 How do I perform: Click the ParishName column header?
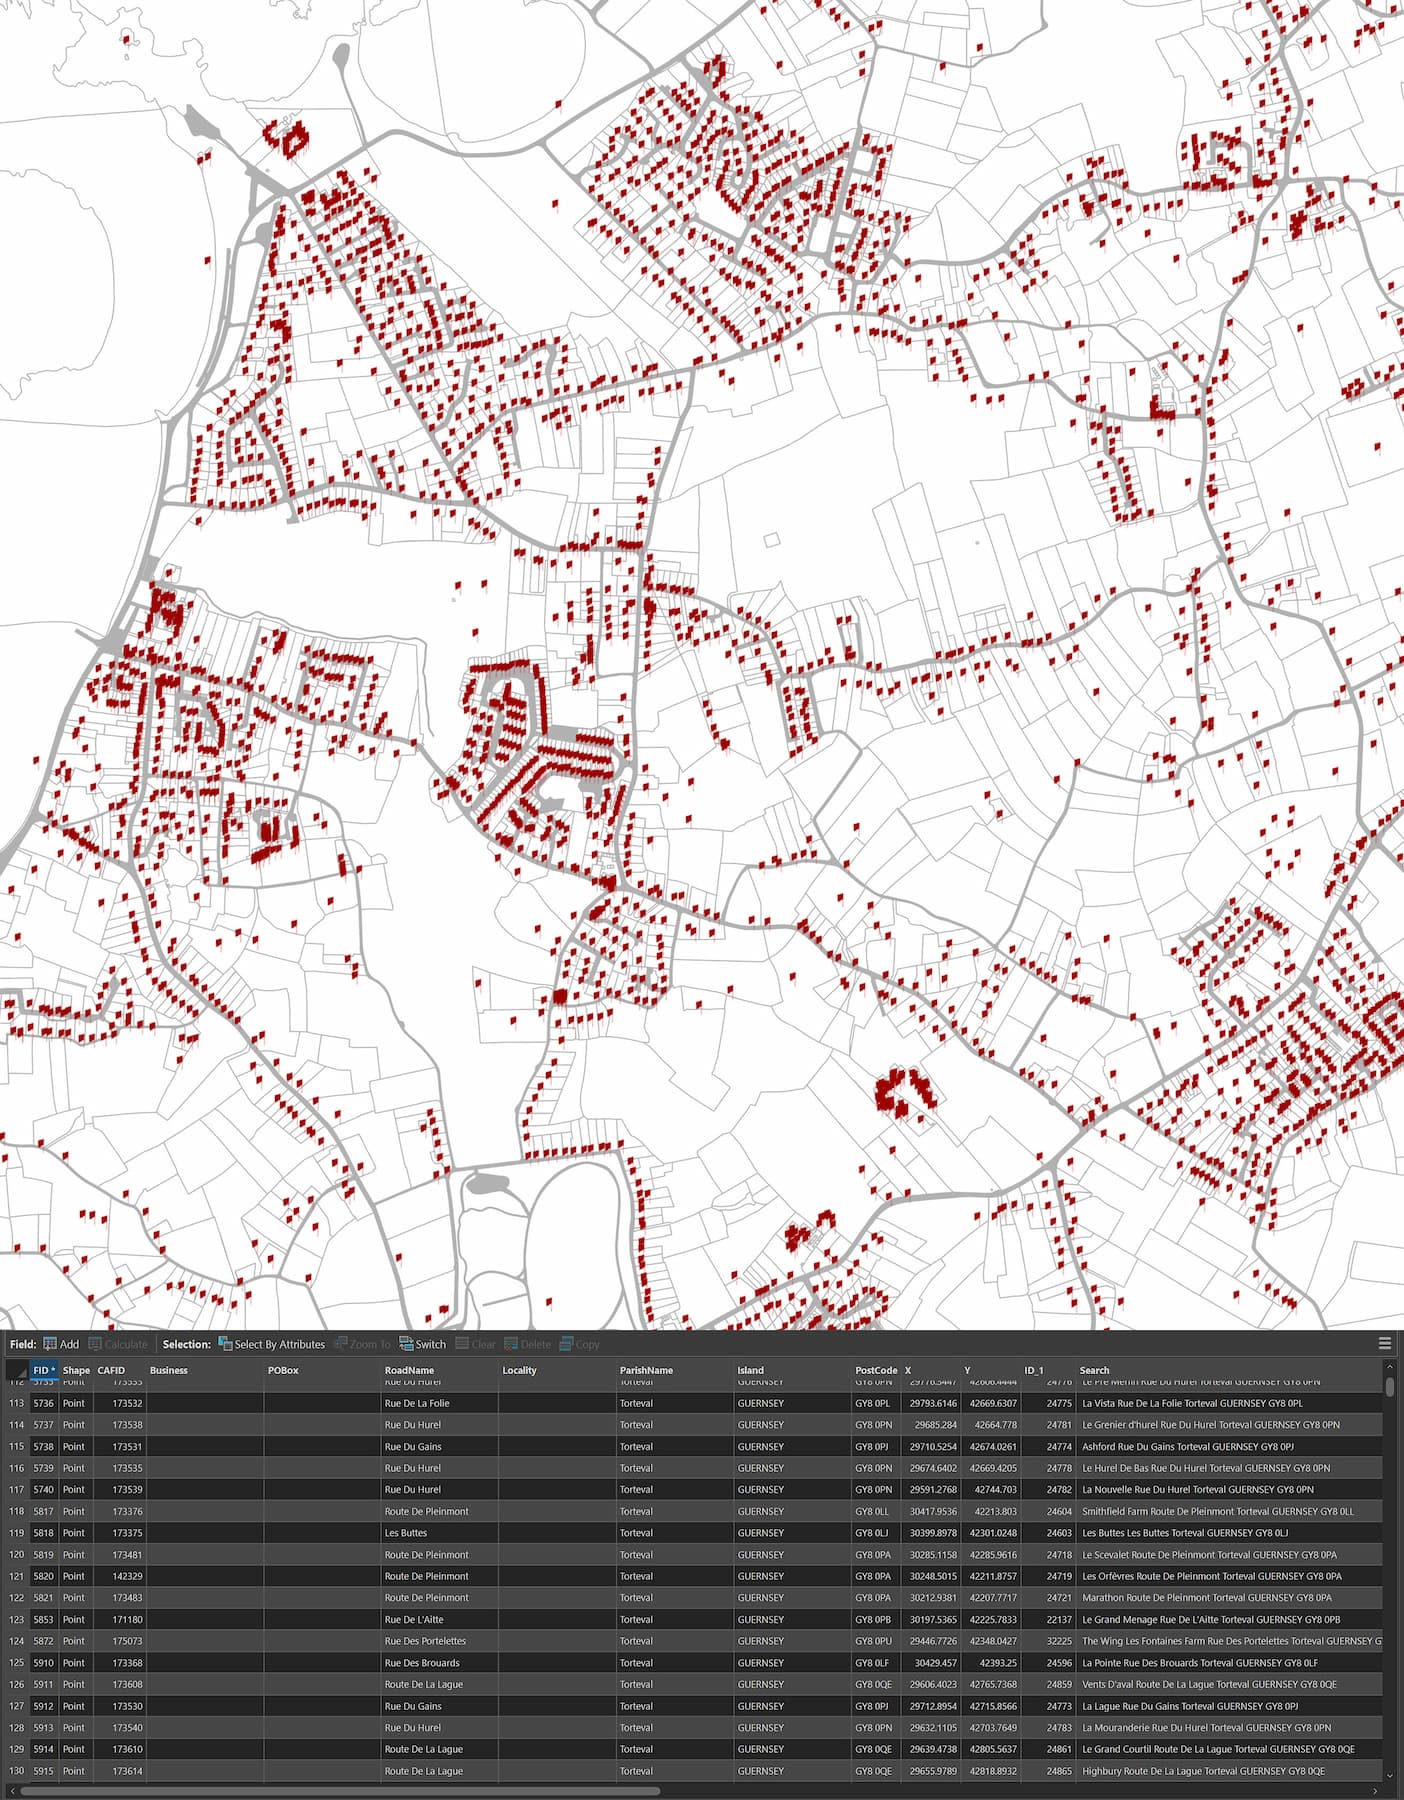tap(646, 1370)
